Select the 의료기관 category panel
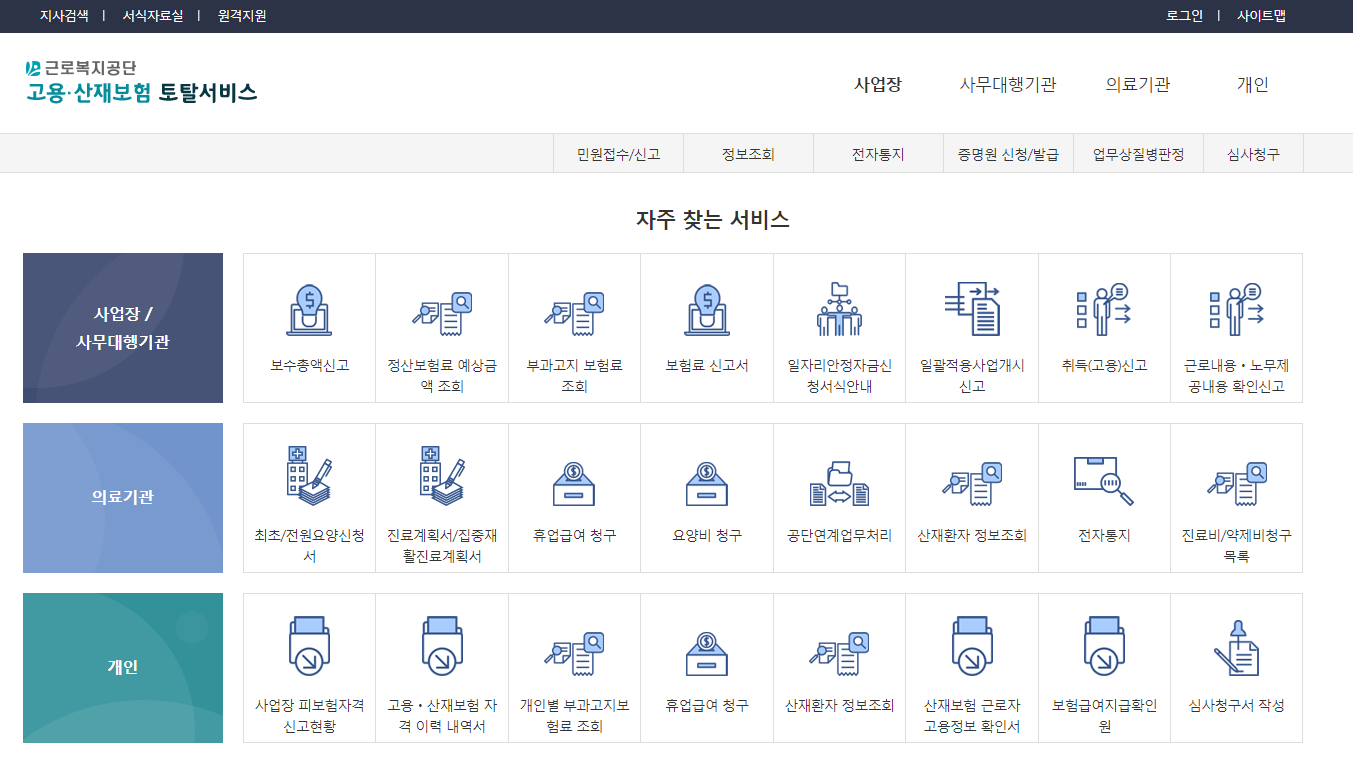This screenshot has width=1353, height=758. coord(123,498)
